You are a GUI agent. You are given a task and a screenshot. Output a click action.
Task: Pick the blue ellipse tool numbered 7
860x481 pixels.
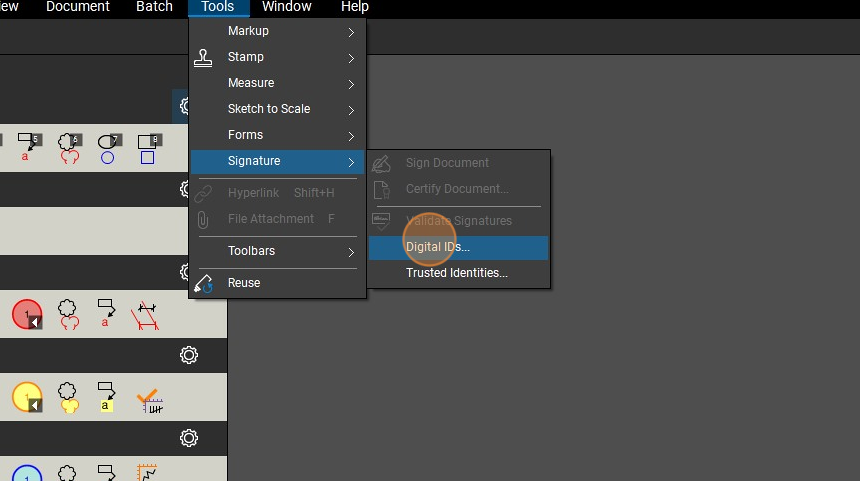(108, 148)
